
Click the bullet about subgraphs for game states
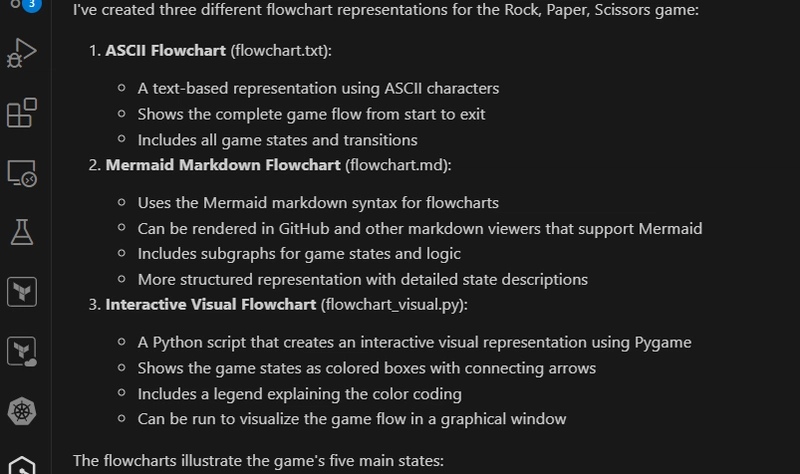pyautogui.click(x=299, y=254)
